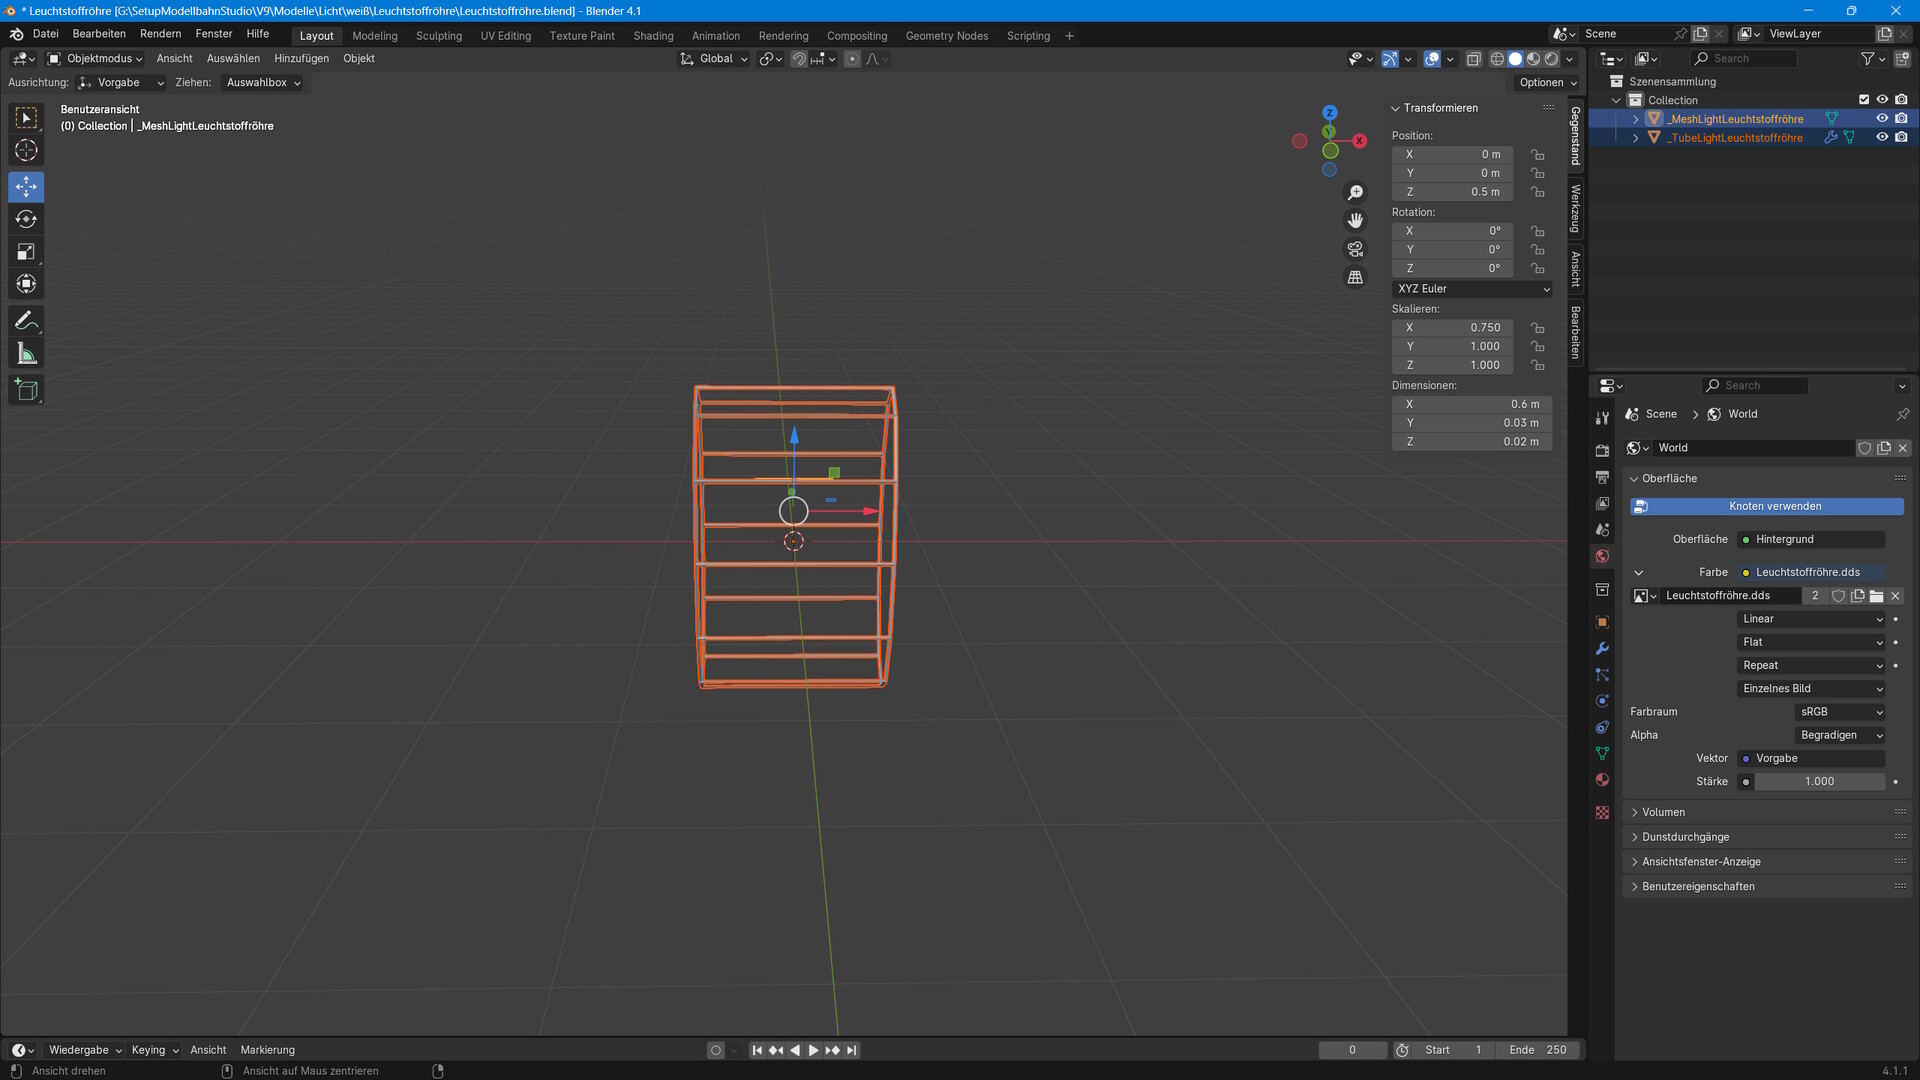
Task: Select the Scale tool
Action: pos(26,252)
